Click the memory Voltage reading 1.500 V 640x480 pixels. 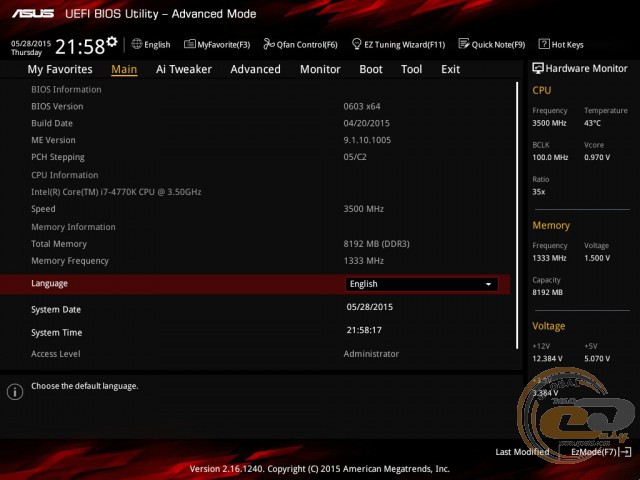coord(597,258)
